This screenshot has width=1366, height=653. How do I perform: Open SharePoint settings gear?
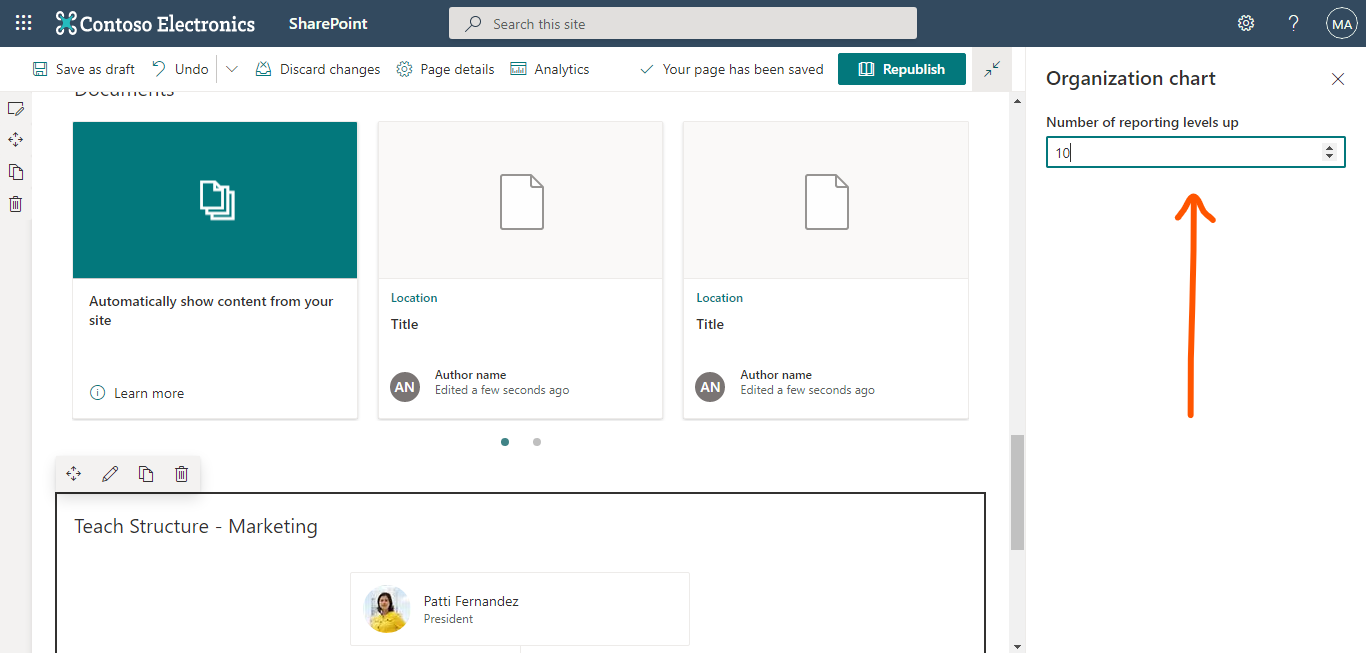click(x=1245, y=22)
